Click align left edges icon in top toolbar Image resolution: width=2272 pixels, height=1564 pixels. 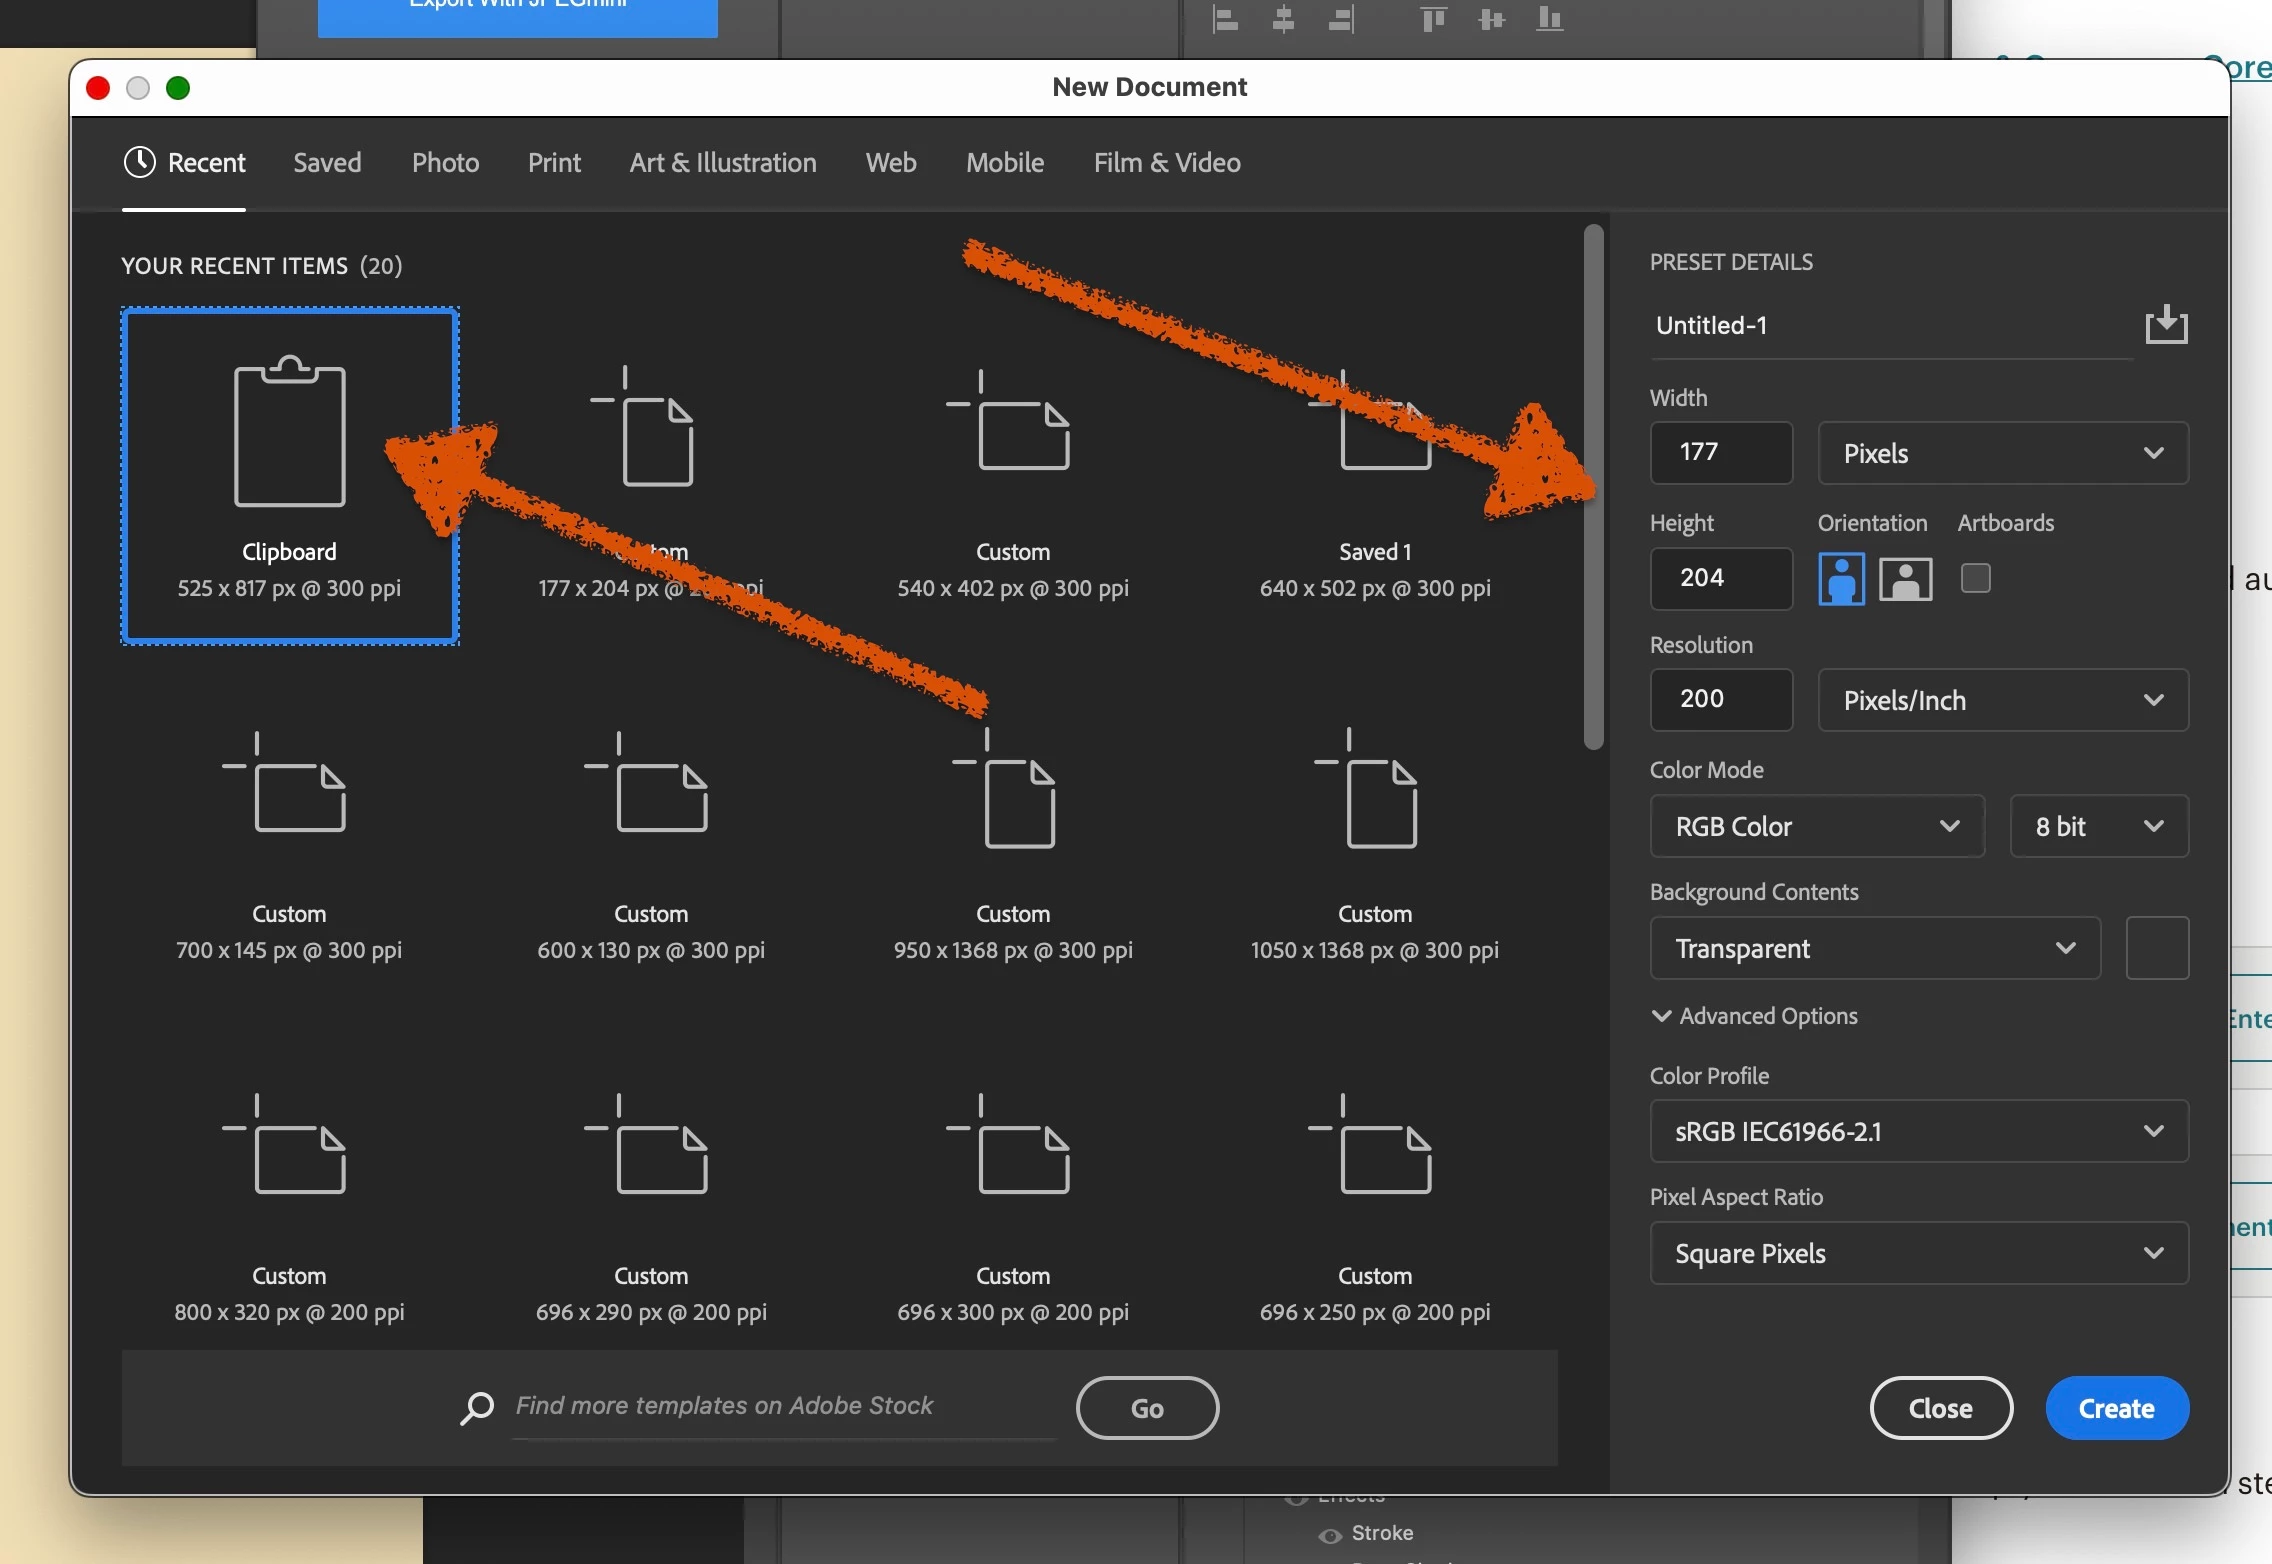[1225, 18]
